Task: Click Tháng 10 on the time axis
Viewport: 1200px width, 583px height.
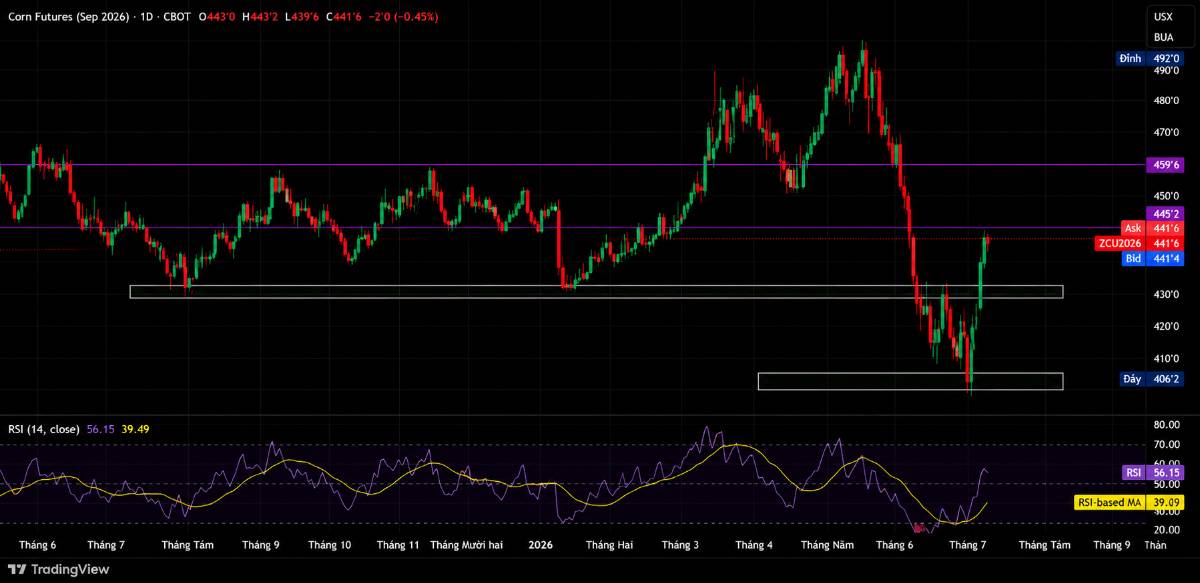Action: click(329, 545)
